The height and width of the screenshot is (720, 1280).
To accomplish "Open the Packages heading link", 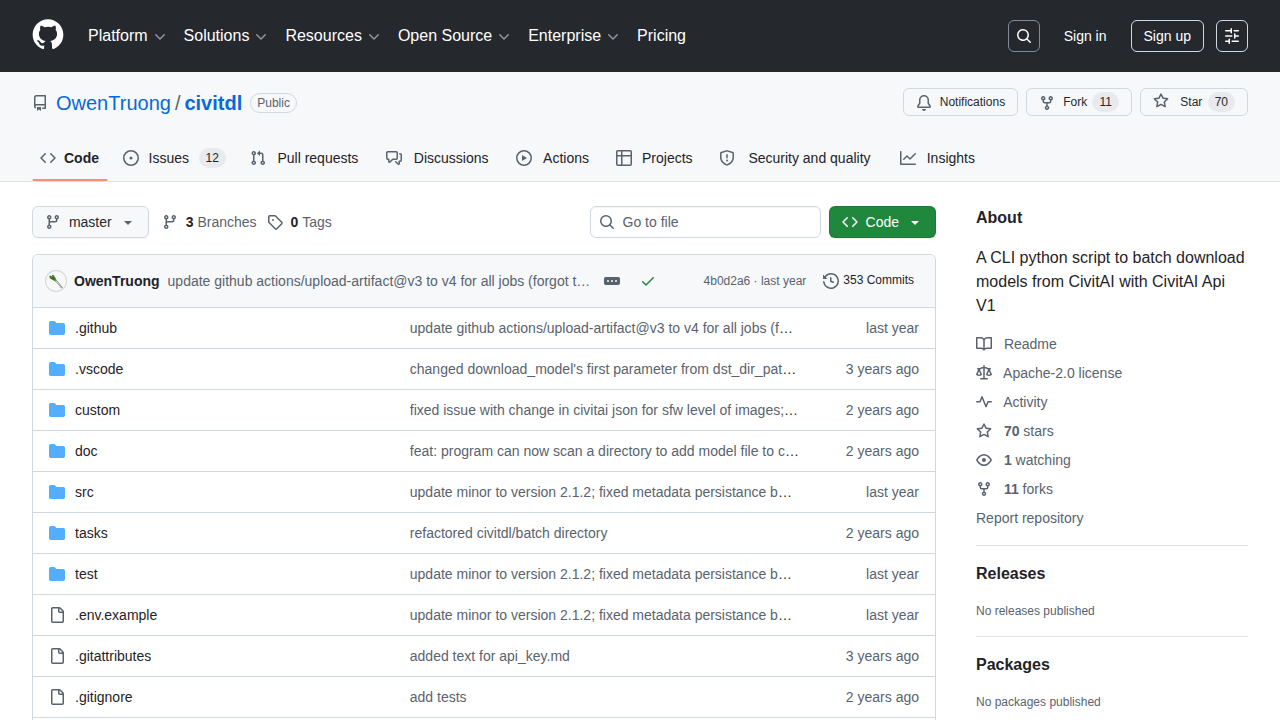I will point(1013,664).
